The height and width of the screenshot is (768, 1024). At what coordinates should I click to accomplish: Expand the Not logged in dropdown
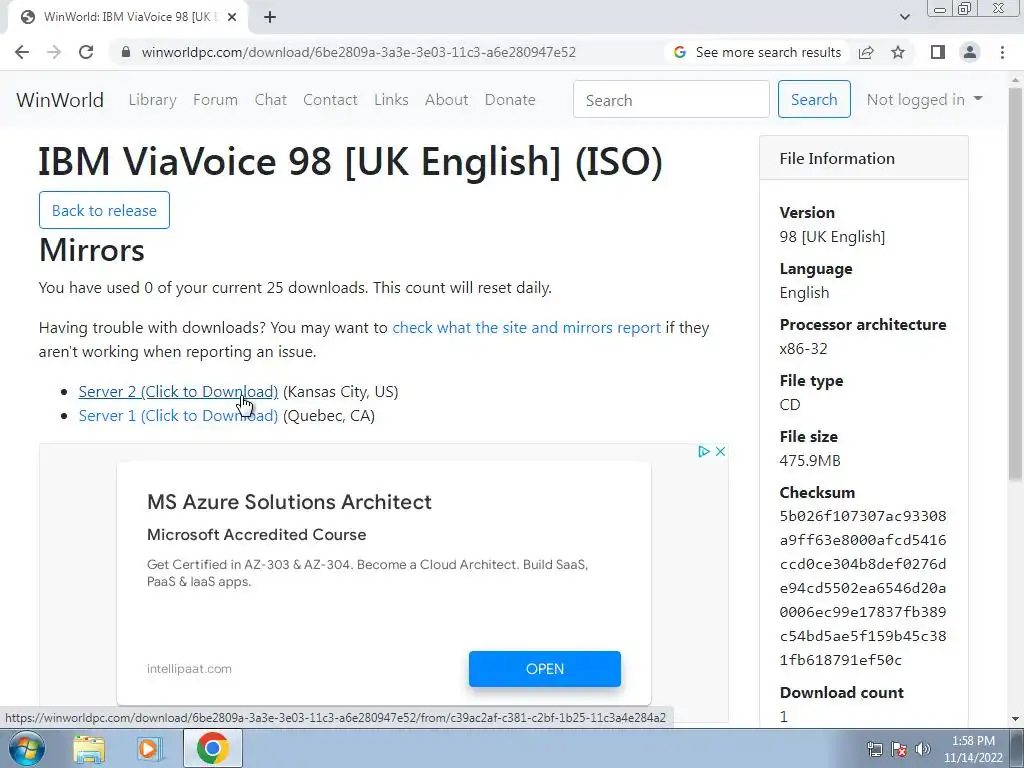[924, 99]
